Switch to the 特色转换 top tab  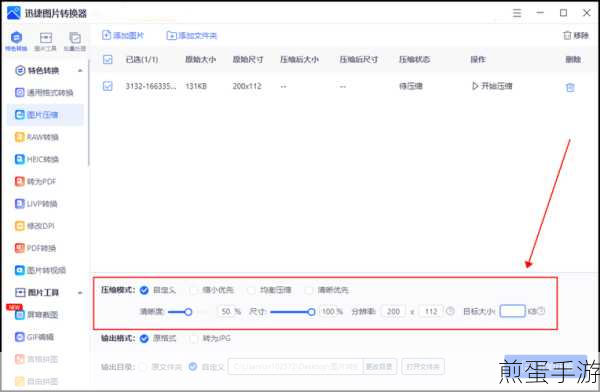pos(16,41)
